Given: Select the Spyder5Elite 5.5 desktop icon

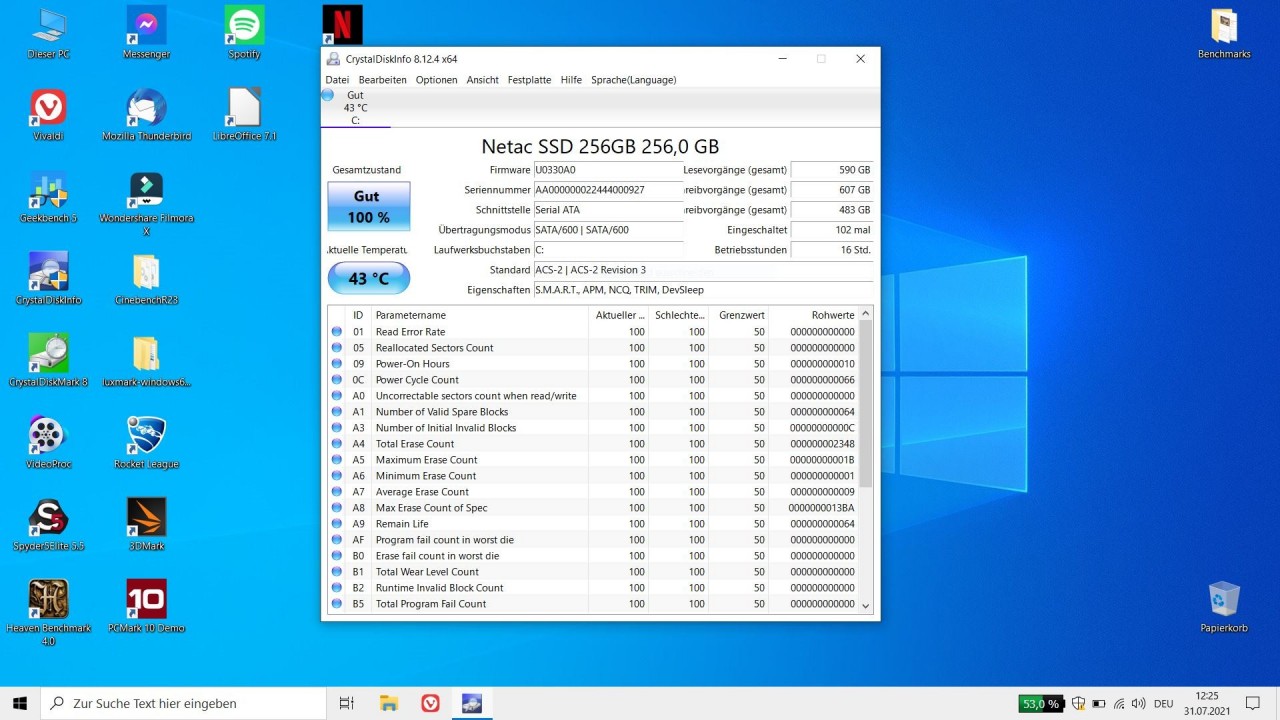Looking at the screenshot, I should pyautogui.click(x=48, y=525).
